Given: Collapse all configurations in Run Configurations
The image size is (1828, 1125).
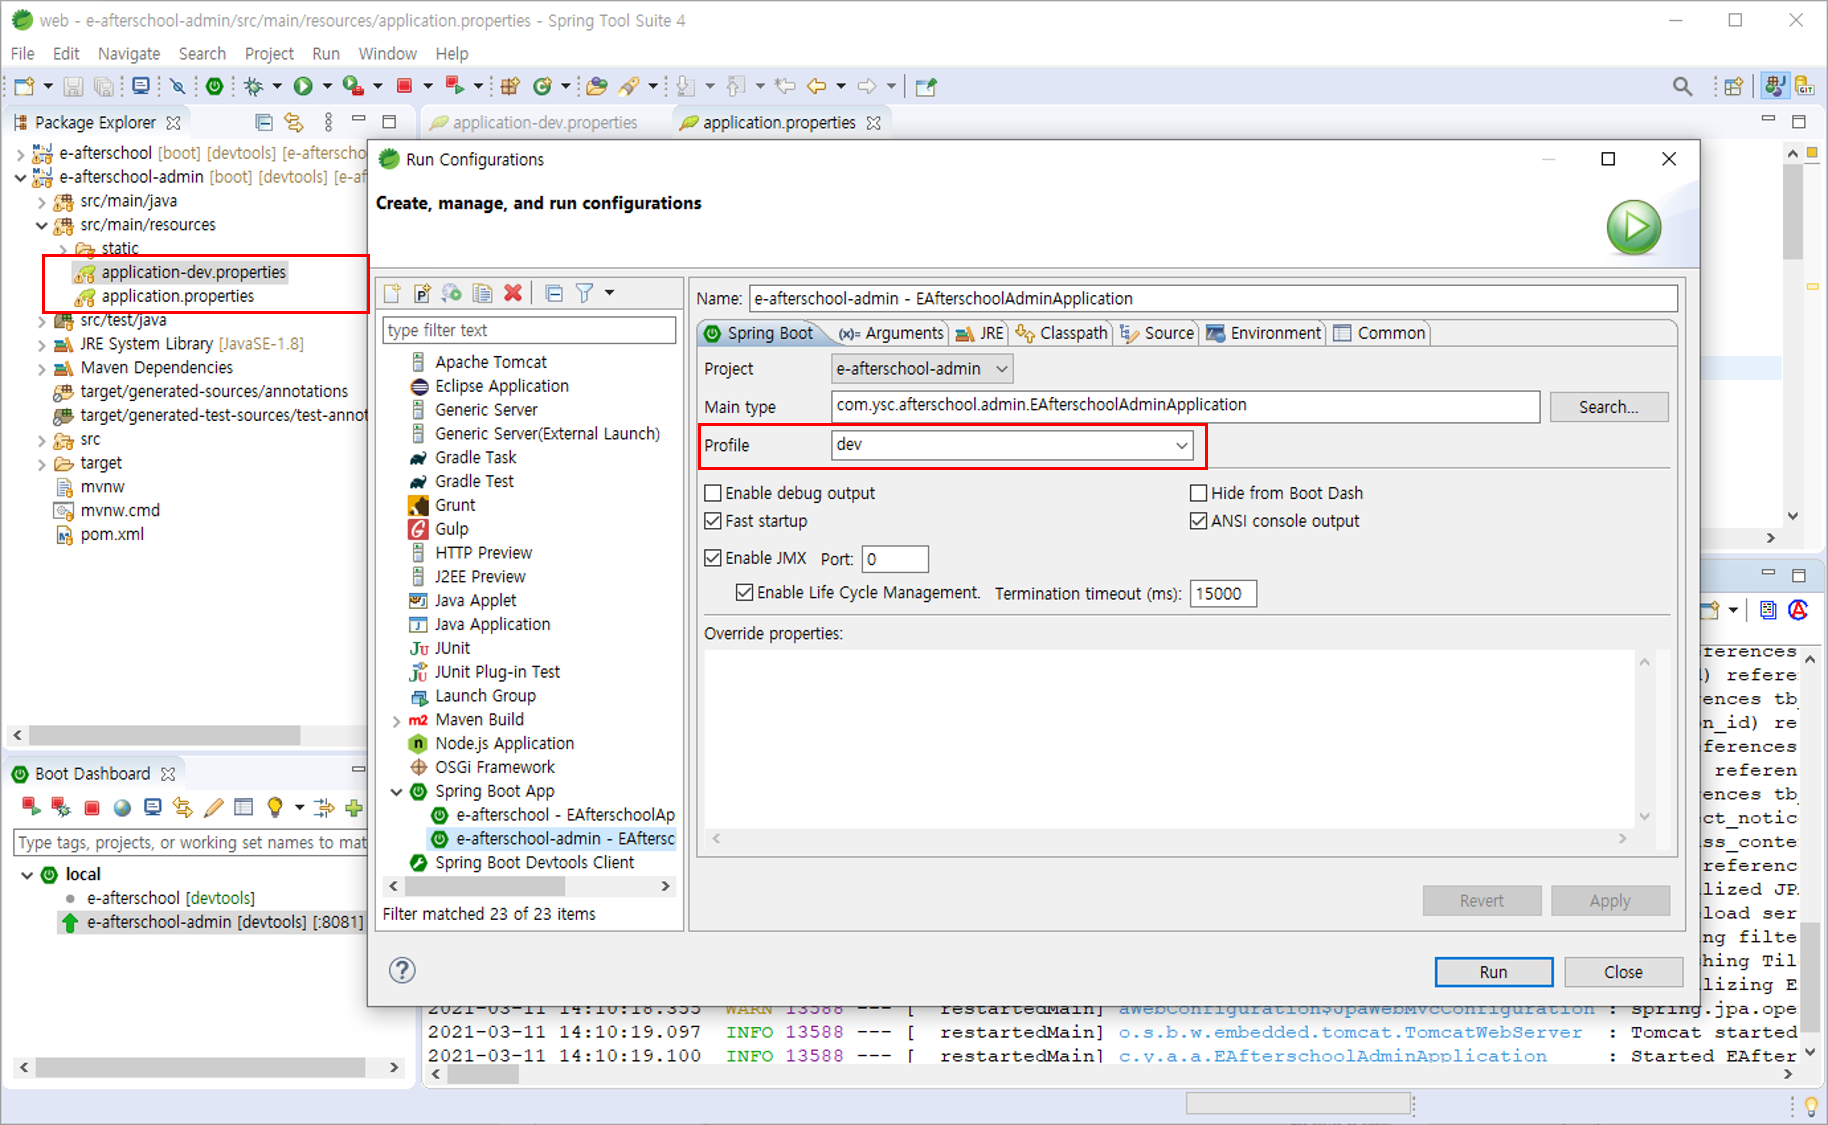Looking at the screenshot, I should (x=554, y=293).
